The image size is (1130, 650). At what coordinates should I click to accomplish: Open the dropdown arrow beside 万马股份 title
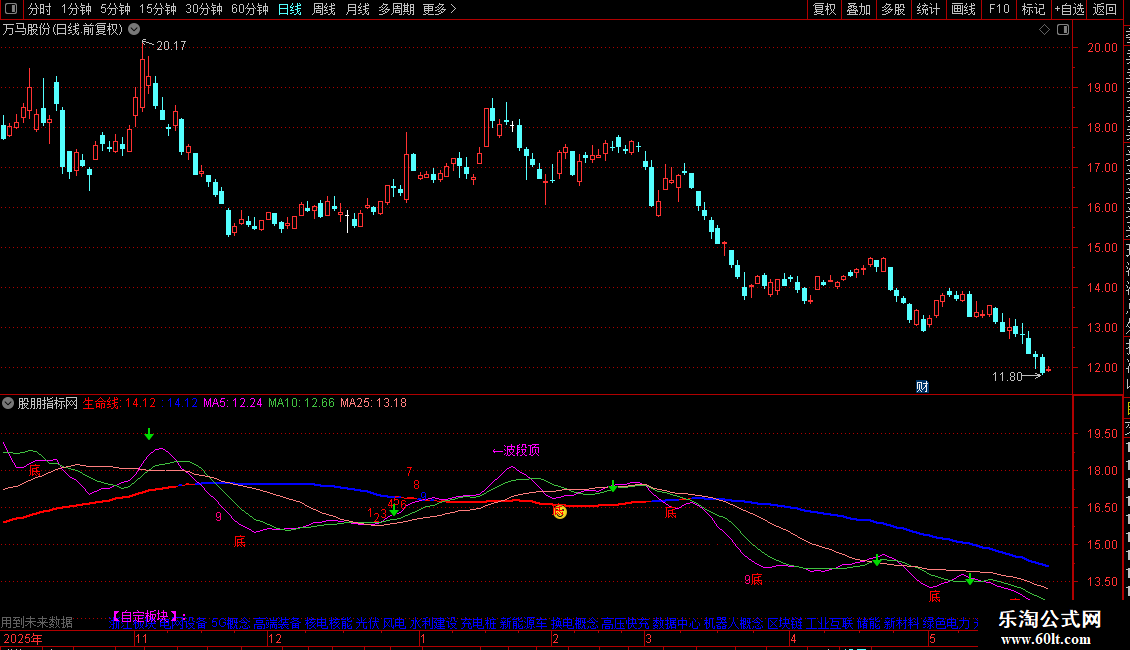[x=134, y=30]
